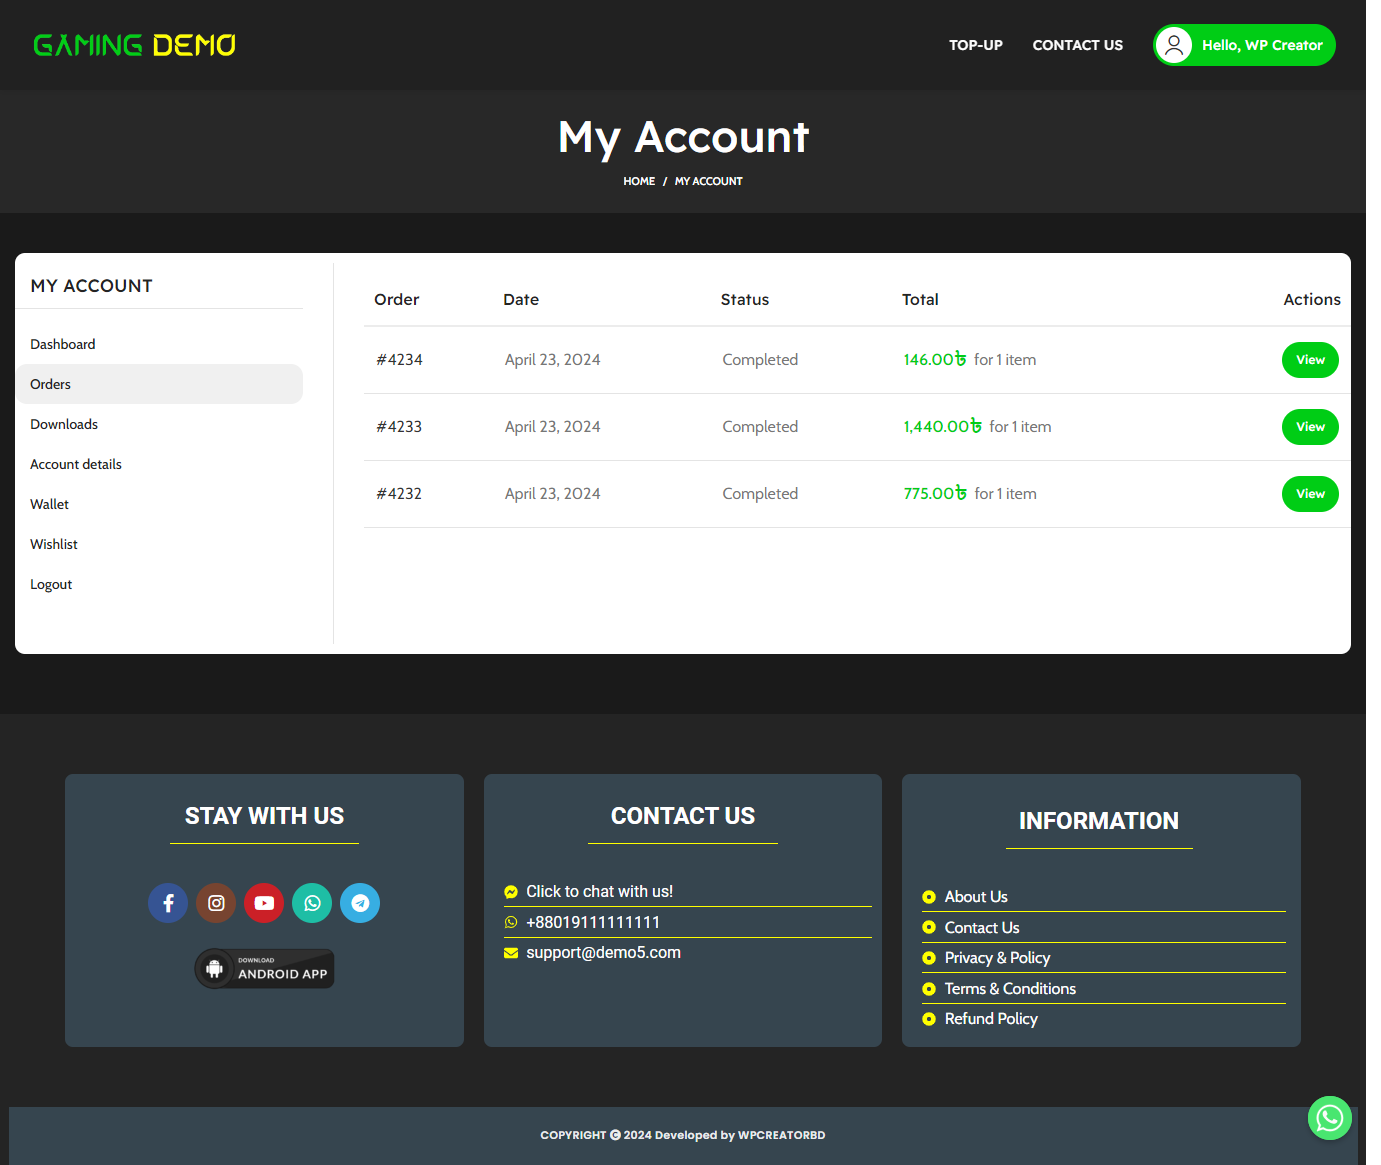Open Wallet in account sidebar
Image resolution: width=1381 pixels, height=1165 pixels.
click(50, 504)
